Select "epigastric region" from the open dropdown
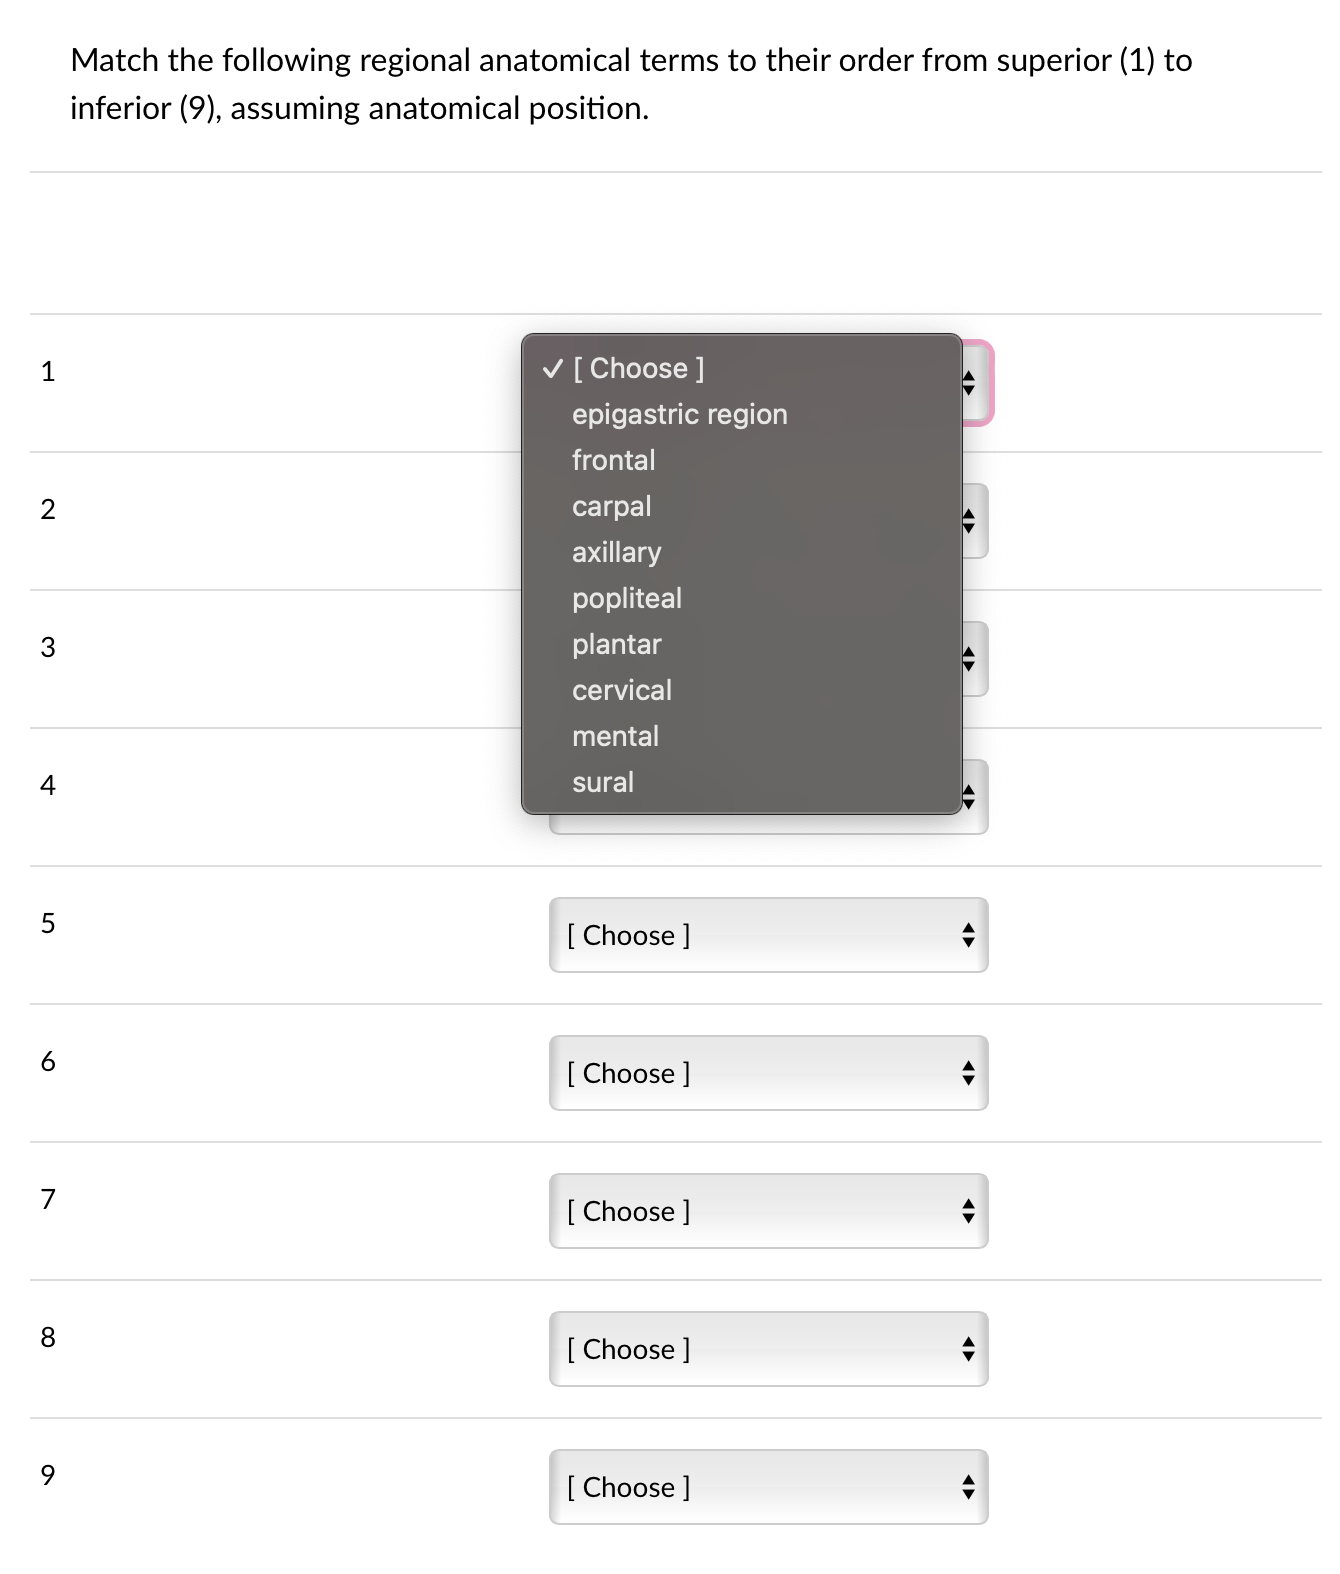Image resolution: width=1340 pixels, height=1574 pixels. tap(679, 414)
